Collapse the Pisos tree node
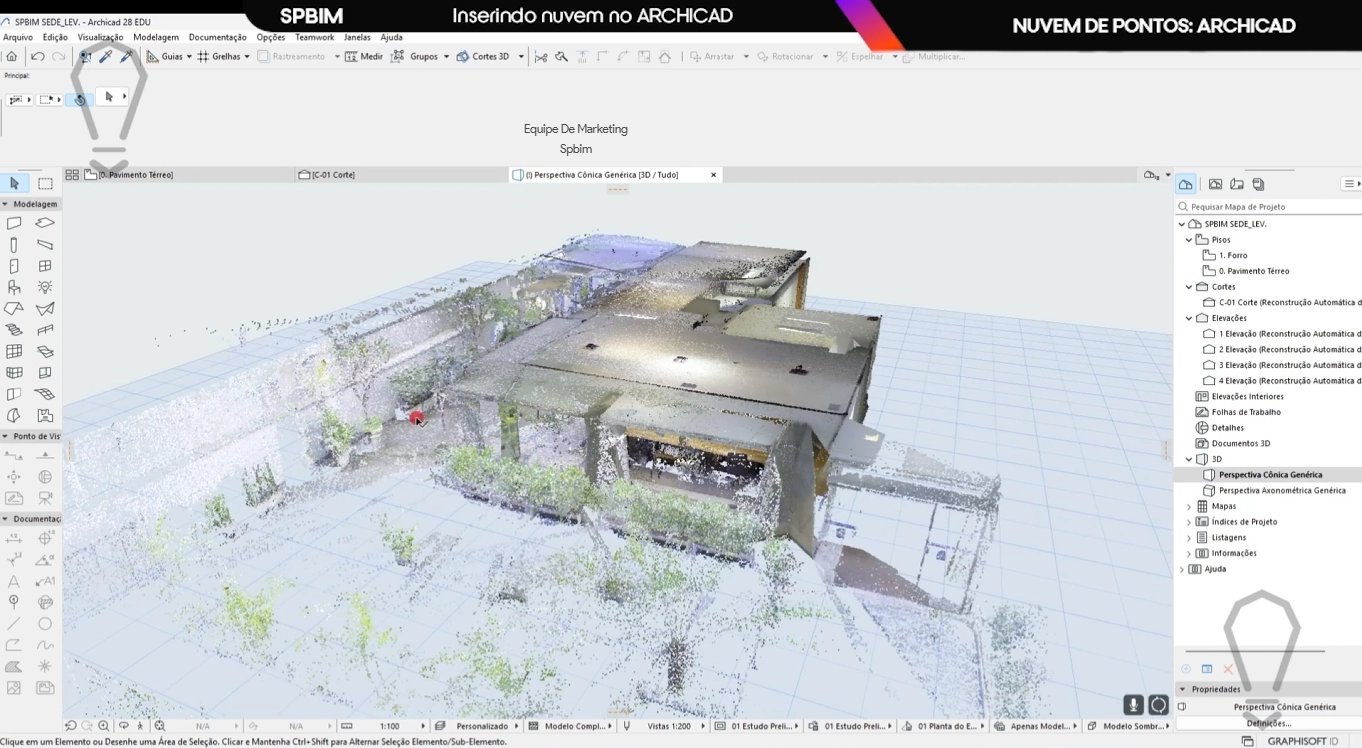The image size is (1362, 748). (1189, 240)
